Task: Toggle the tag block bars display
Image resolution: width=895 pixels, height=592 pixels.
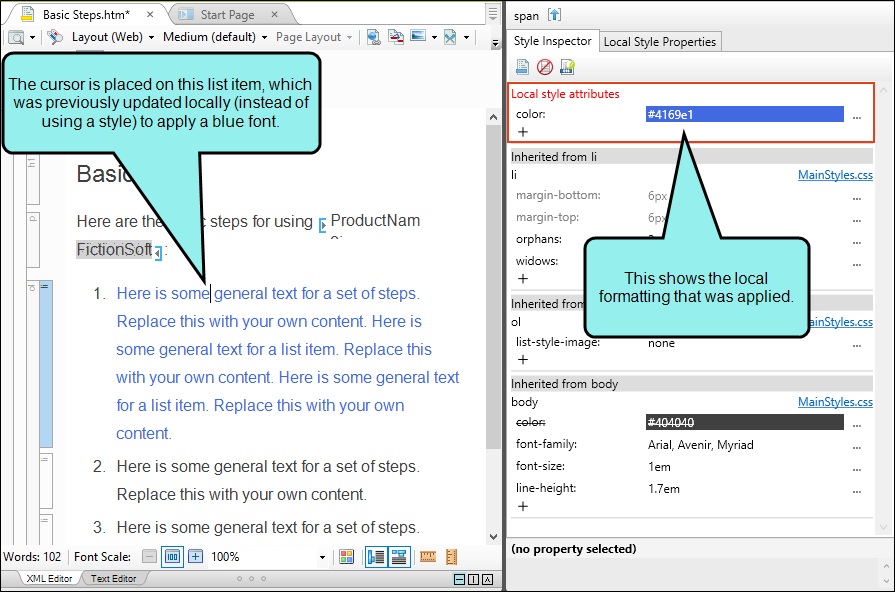Action: (376, 557)
